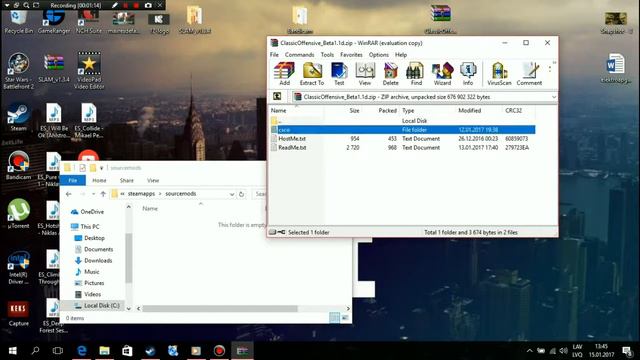The height and width of the screenshot is (360, 640).
Task: Select Local Disk (C:) in sidebar
Action: click(97, 305)
